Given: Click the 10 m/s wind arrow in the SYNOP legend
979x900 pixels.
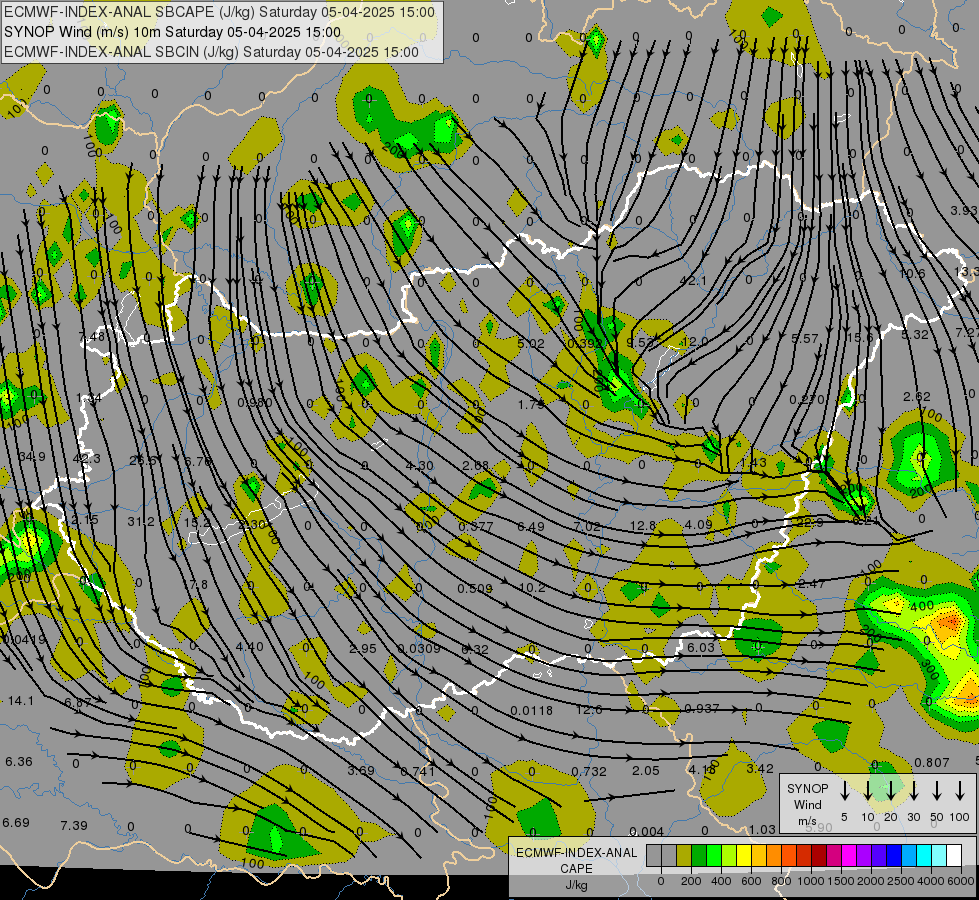Looking at the screenshot, I should tap(867, 791).
